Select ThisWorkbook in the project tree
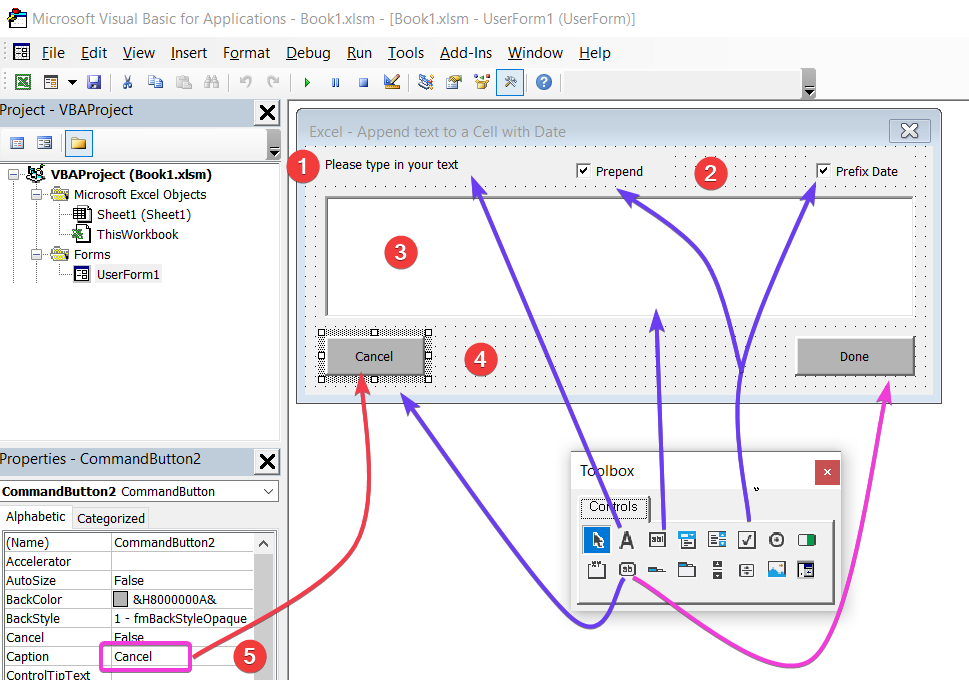 click(137, 234)
